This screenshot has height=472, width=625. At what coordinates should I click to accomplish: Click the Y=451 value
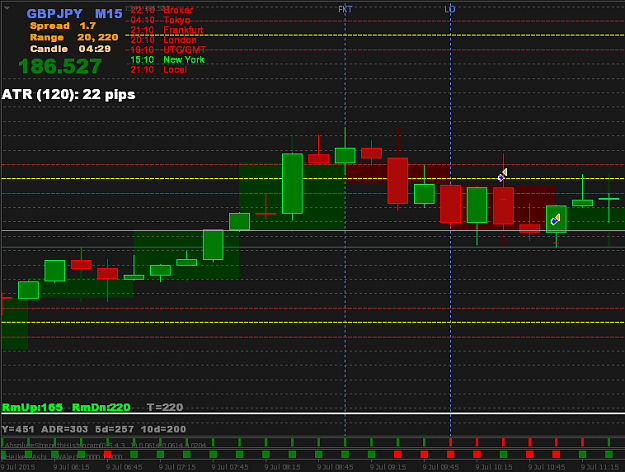[x=18, y=429]
